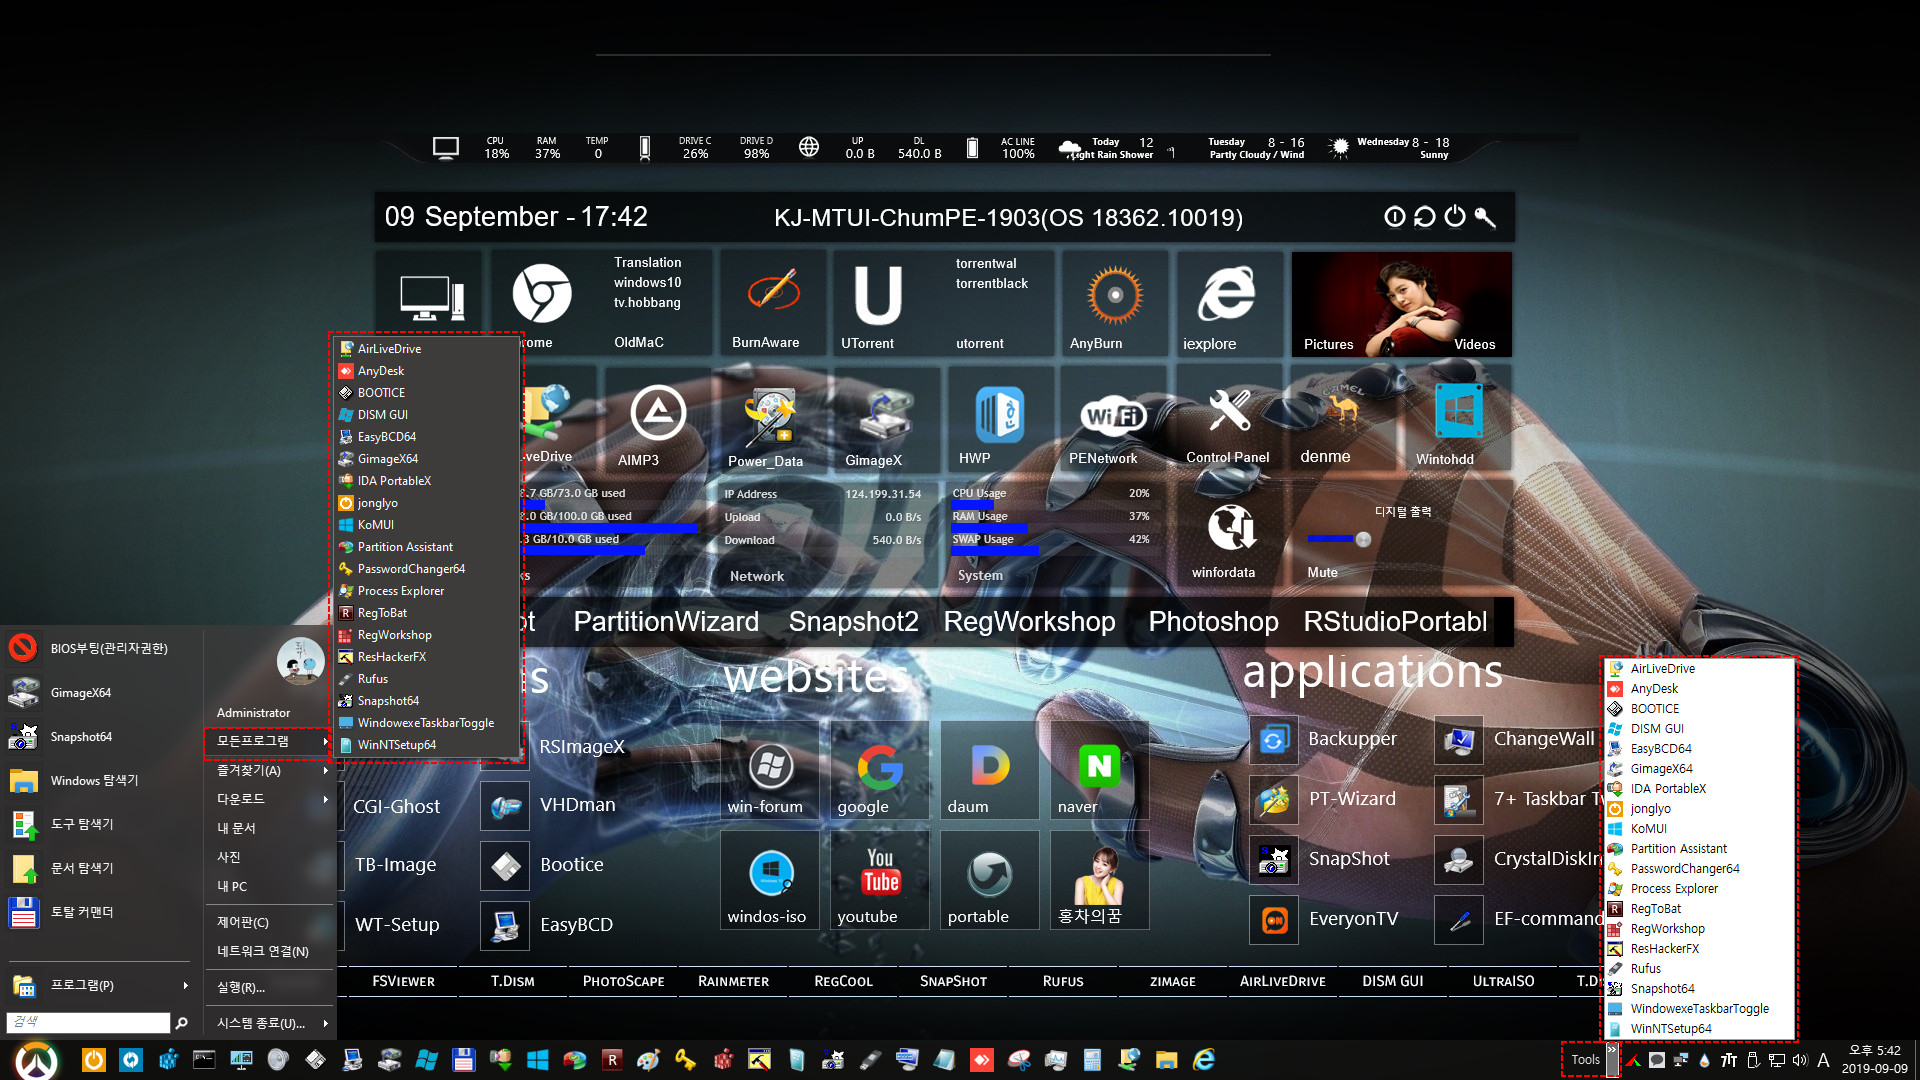Screen dimensions: 1920x1080
Task: Click Photoshop text link
Action: point(1213,621)
